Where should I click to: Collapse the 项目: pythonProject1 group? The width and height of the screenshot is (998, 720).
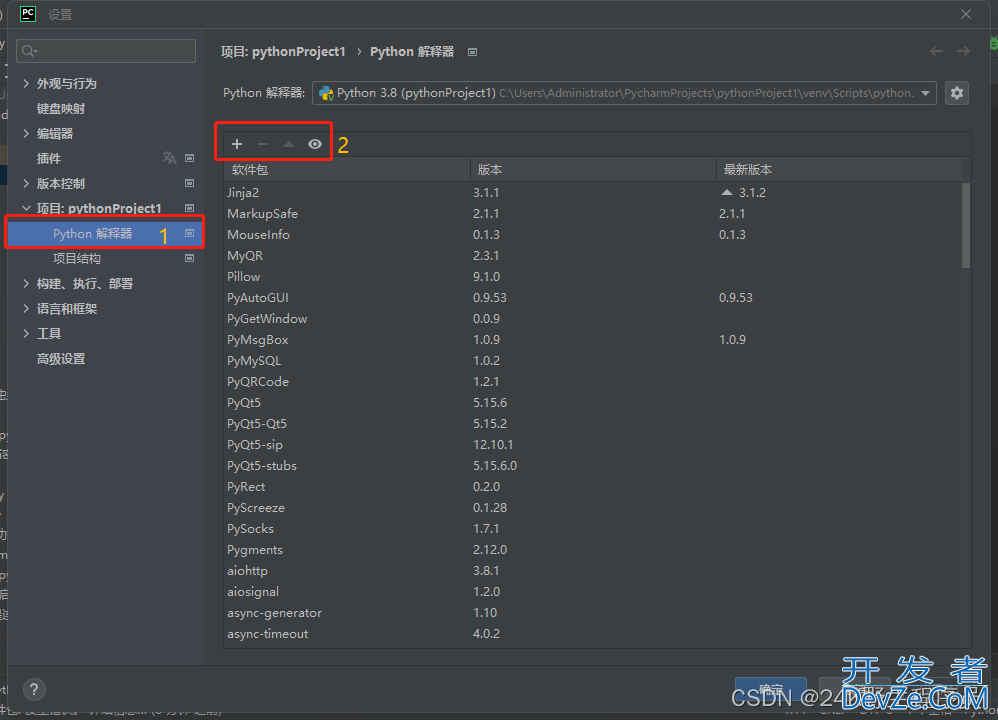coord(26,208)
